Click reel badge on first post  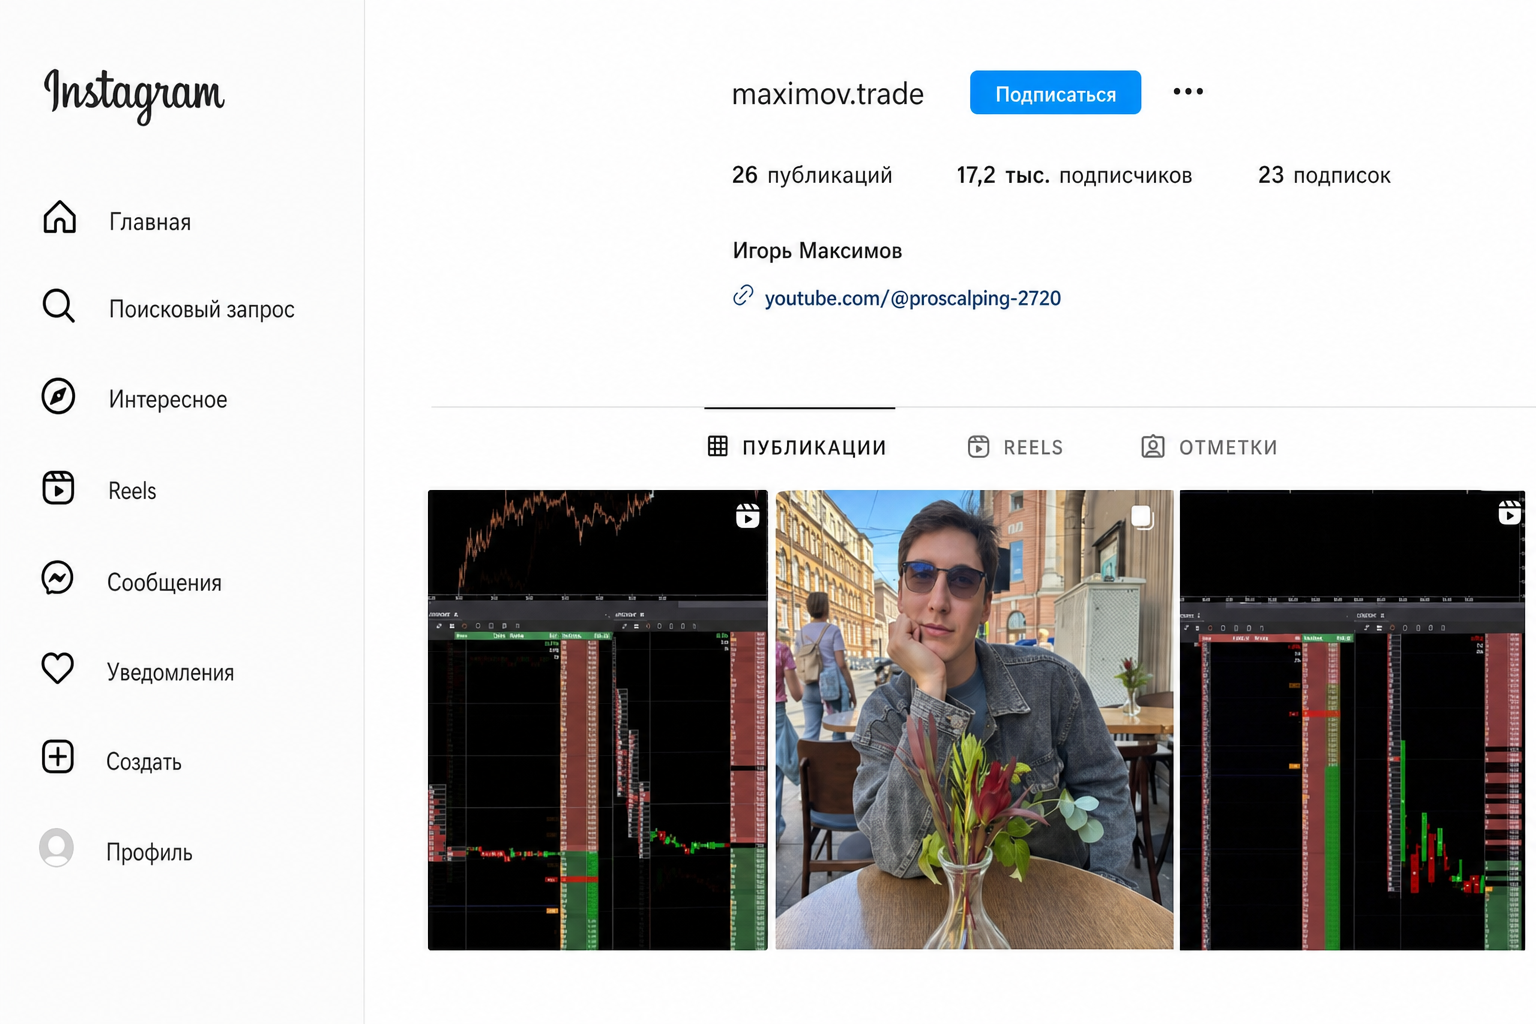[x=747, y=516]
